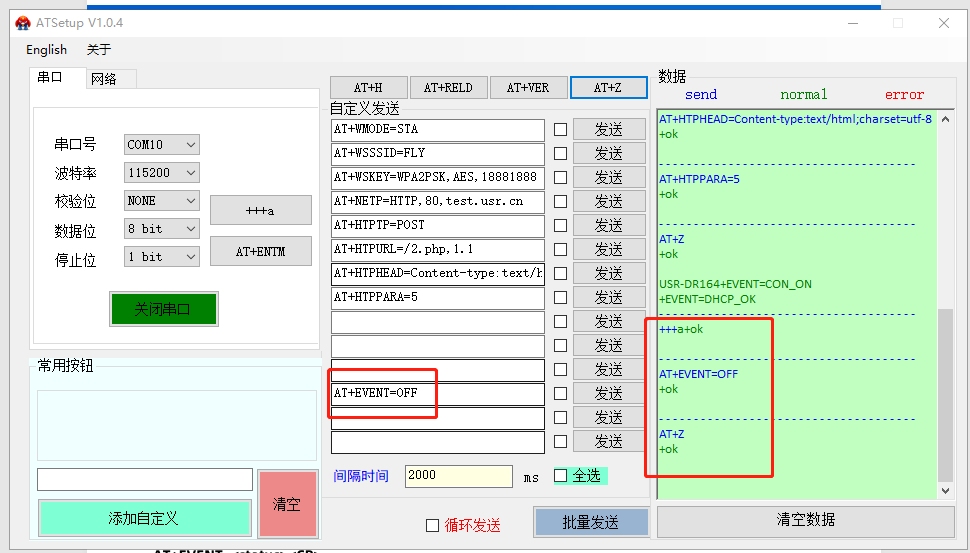Click the 批量发送 batch send button
The height and width of the screenshot is (553, 970).
(590, 522)
